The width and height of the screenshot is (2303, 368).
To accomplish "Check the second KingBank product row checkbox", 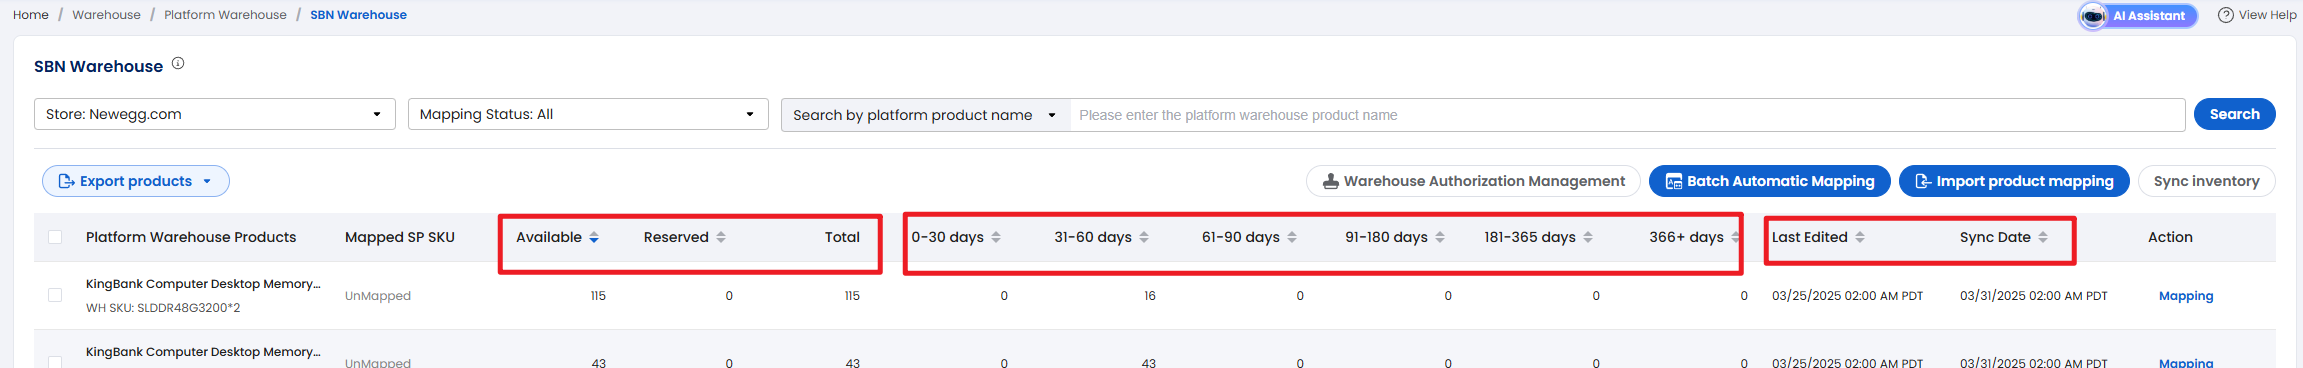I will (55, 362).
